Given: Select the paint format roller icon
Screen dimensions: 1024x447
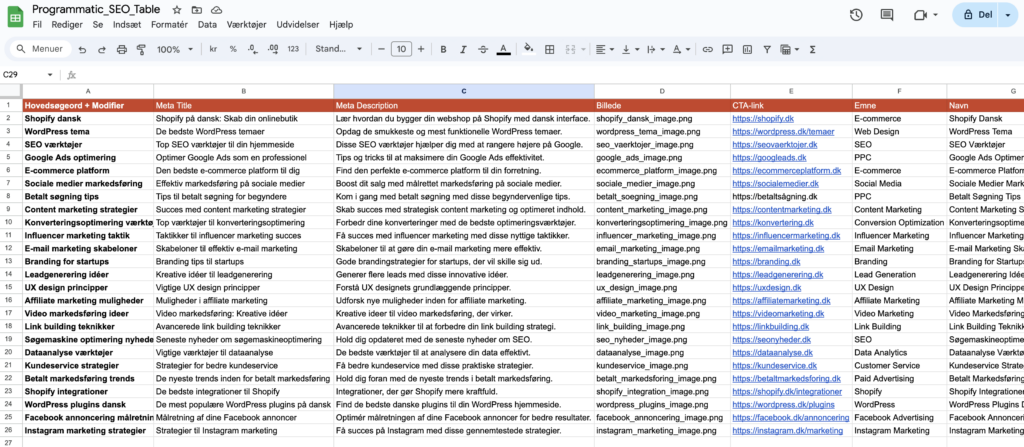Looking at the screenshot, I should [141, 49].
